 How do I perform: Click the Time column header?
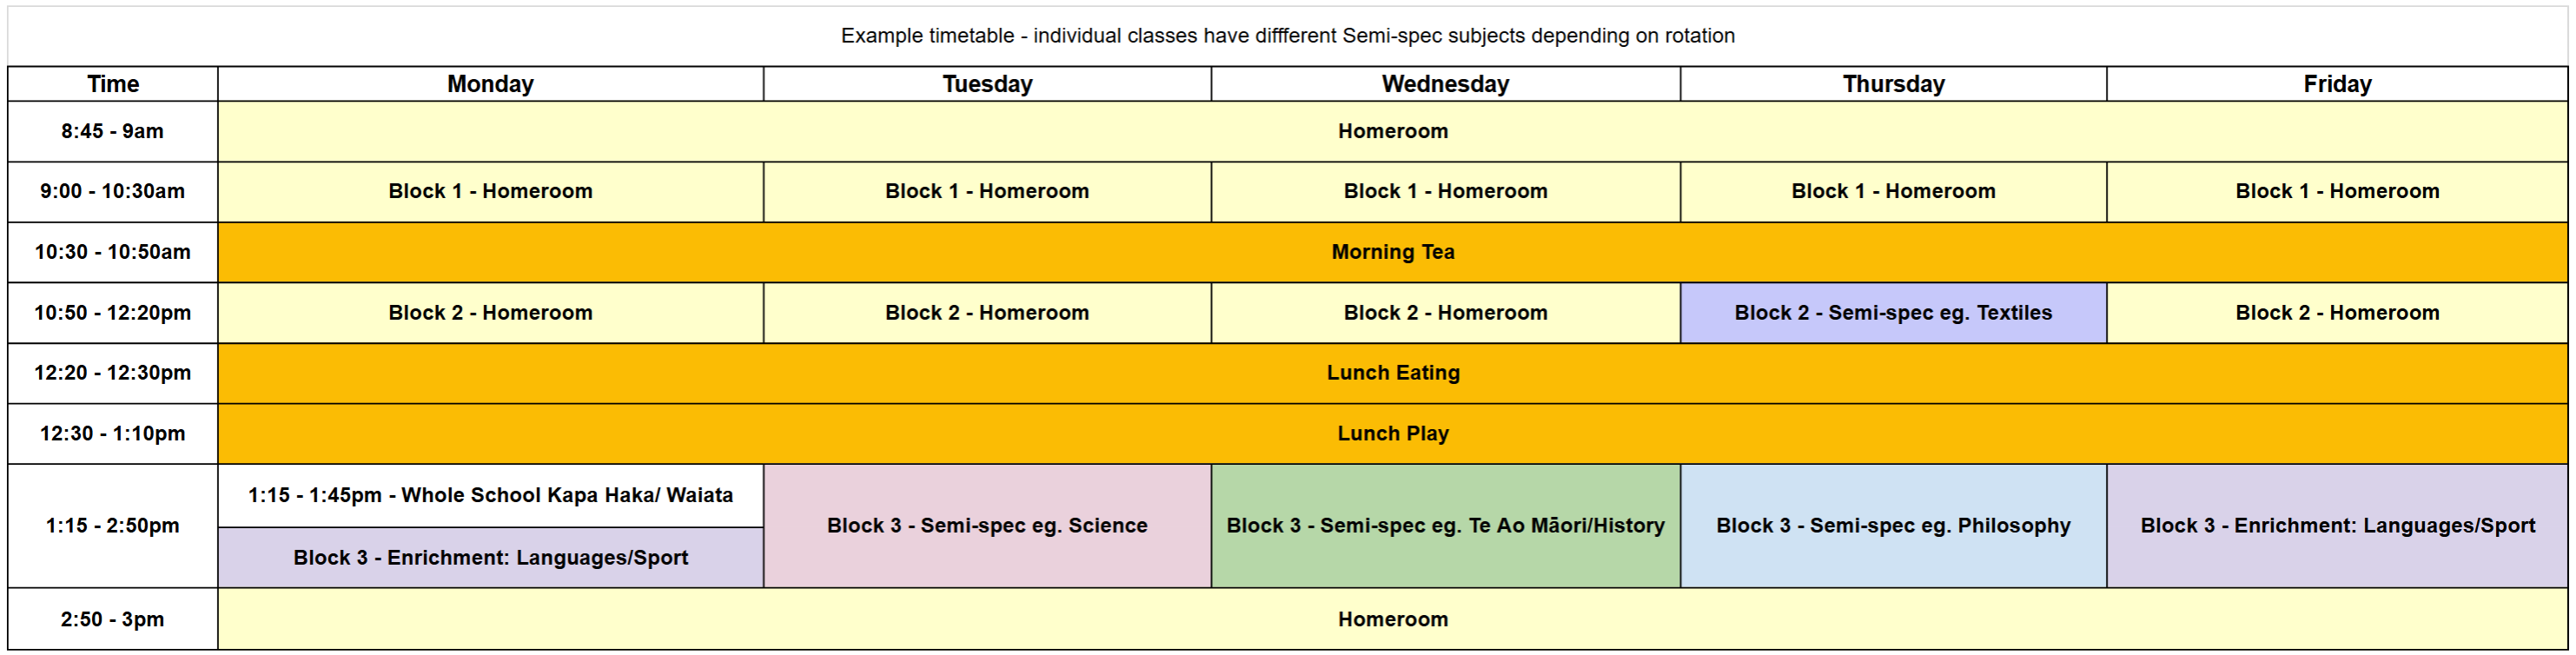pyautogui.click(x=113, y=84)
